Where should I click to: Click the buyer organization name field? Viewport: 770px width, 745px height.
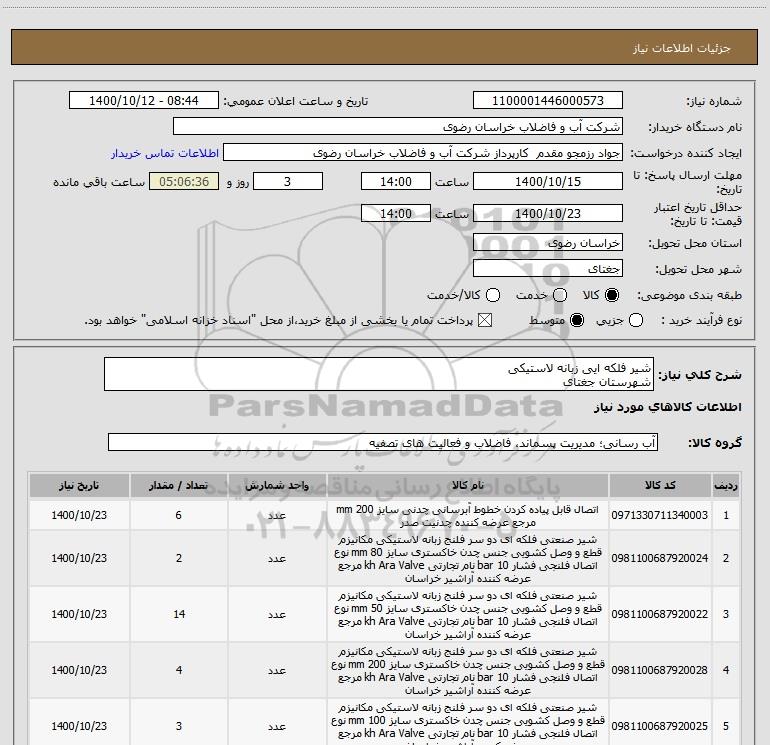click(398, 127)
